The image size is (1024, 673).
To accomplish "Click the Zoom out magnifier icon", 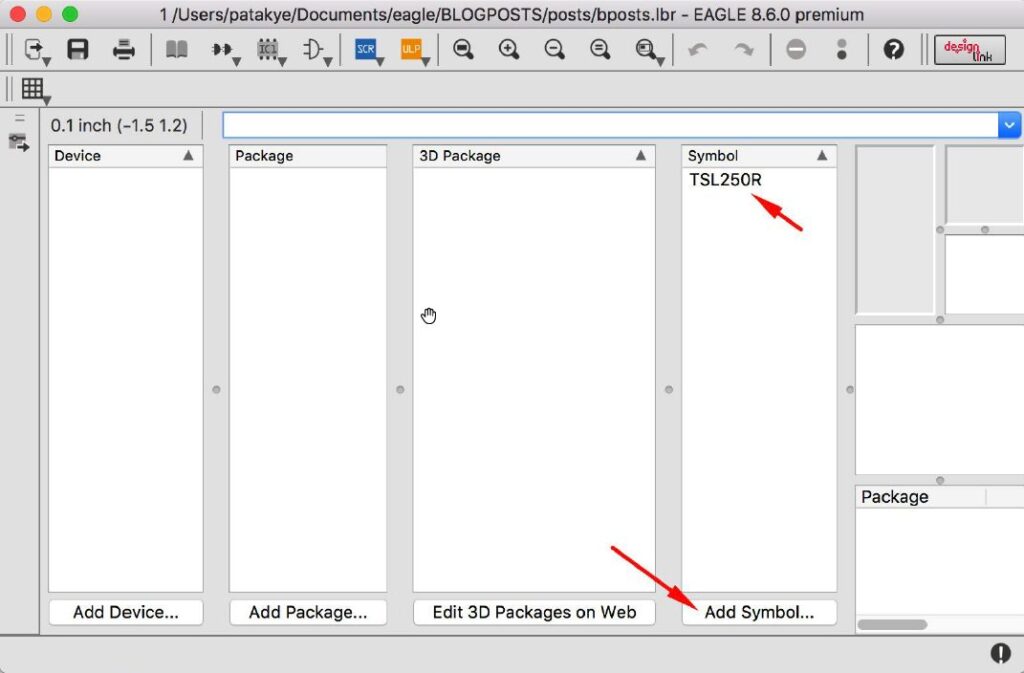I will click(554, 50).
